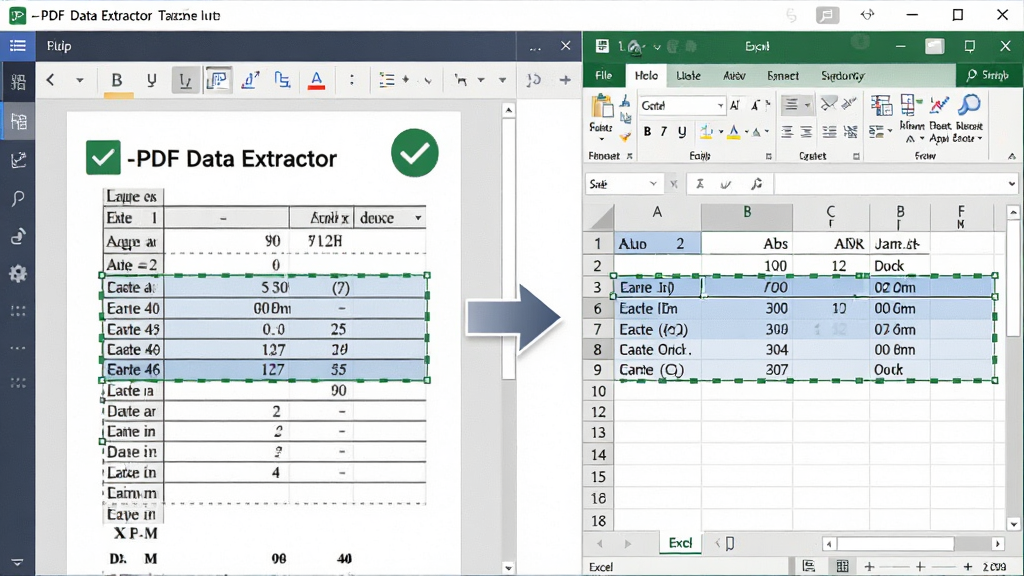This screenshot has width=1024, height=576.
Task: Open the hamburger menu in PDF extractor sidebar
Action: 18,46
